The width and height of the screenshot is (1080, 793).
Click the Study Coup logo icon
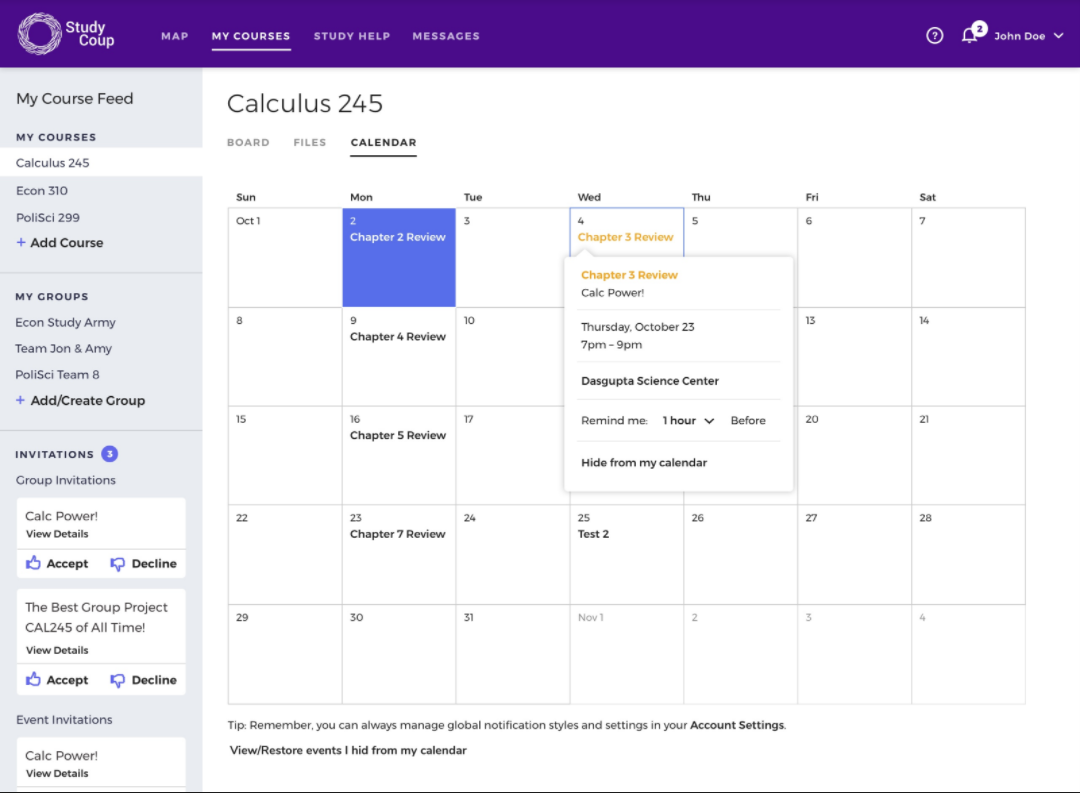tap(39, 34)
